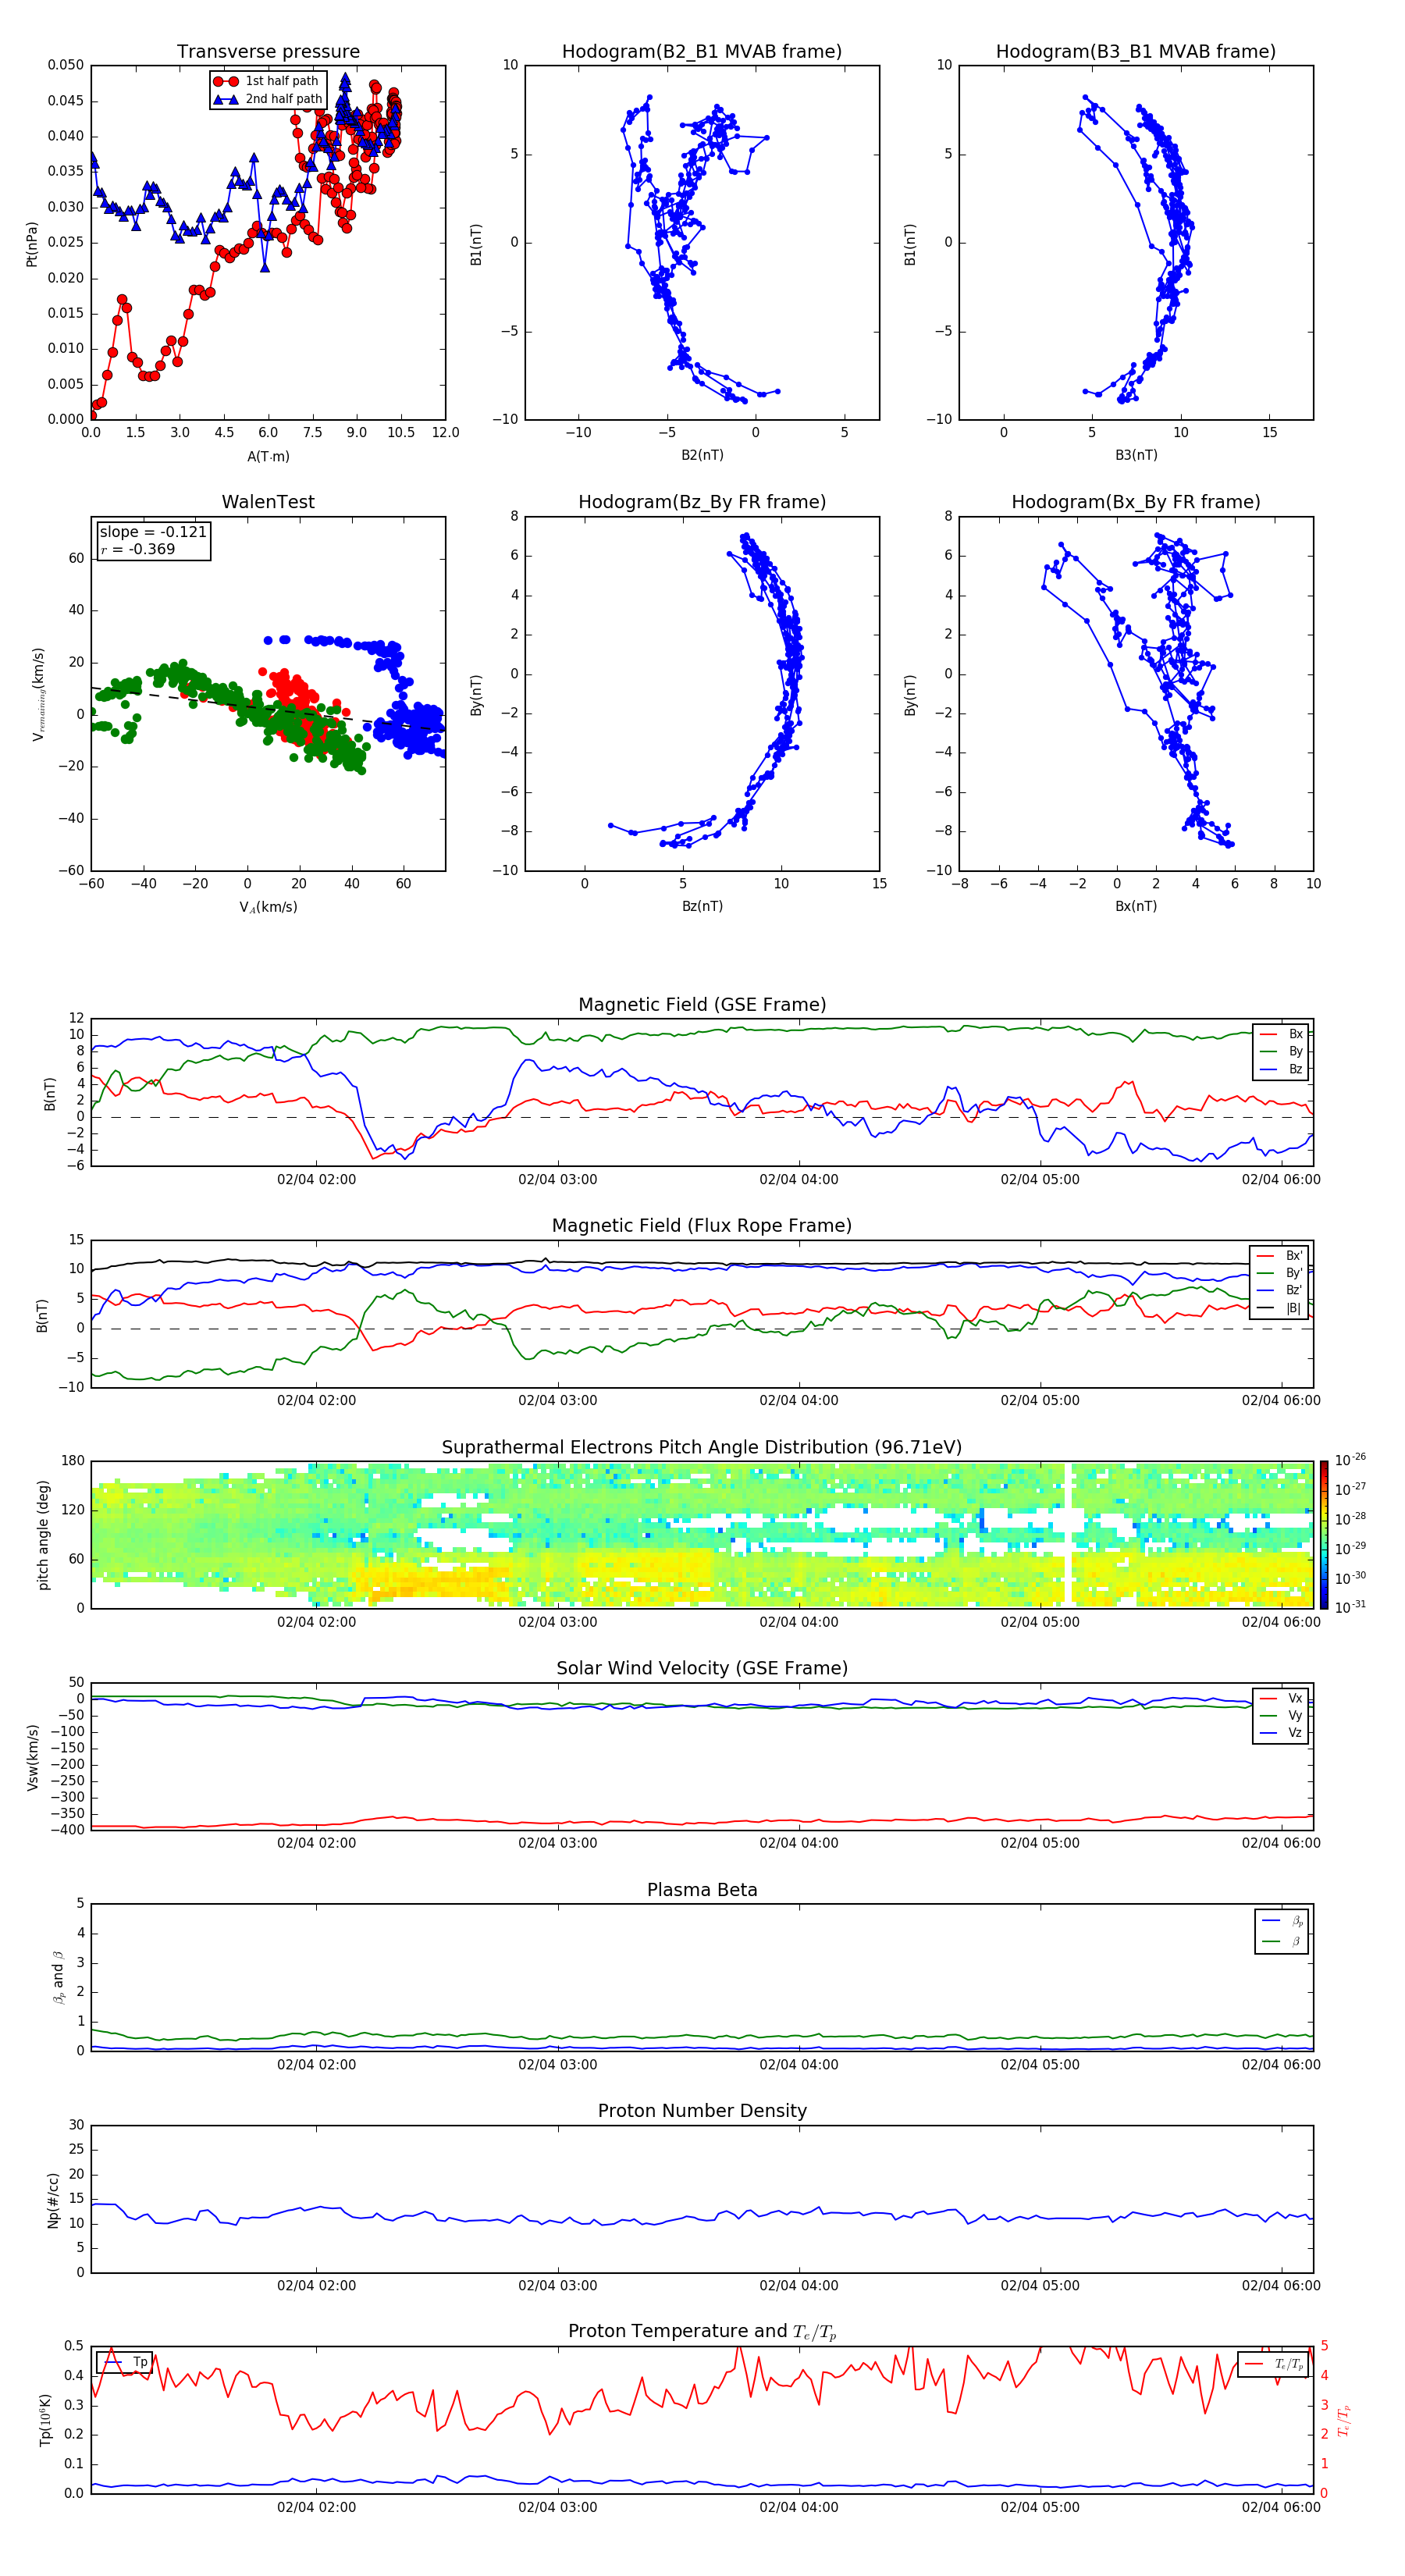1405x2576 pixels.
Task: Click 'VA(km/s)' axis label in WalenTest
Action: coord(268,907)
